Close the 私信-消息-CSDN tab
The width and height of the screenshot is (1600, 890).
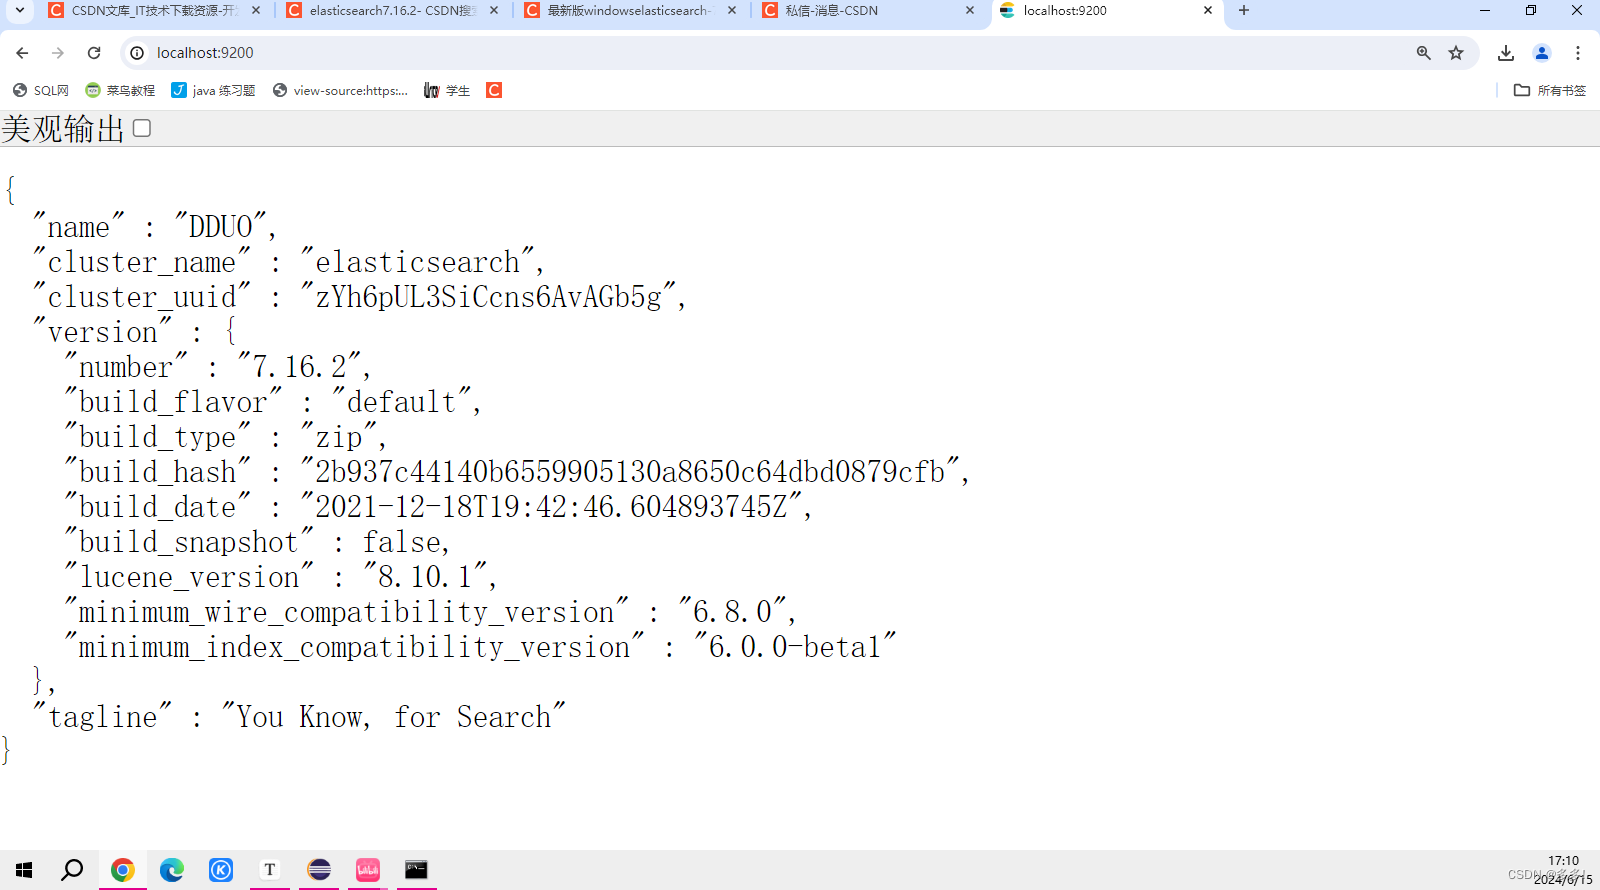click(970, 10)
